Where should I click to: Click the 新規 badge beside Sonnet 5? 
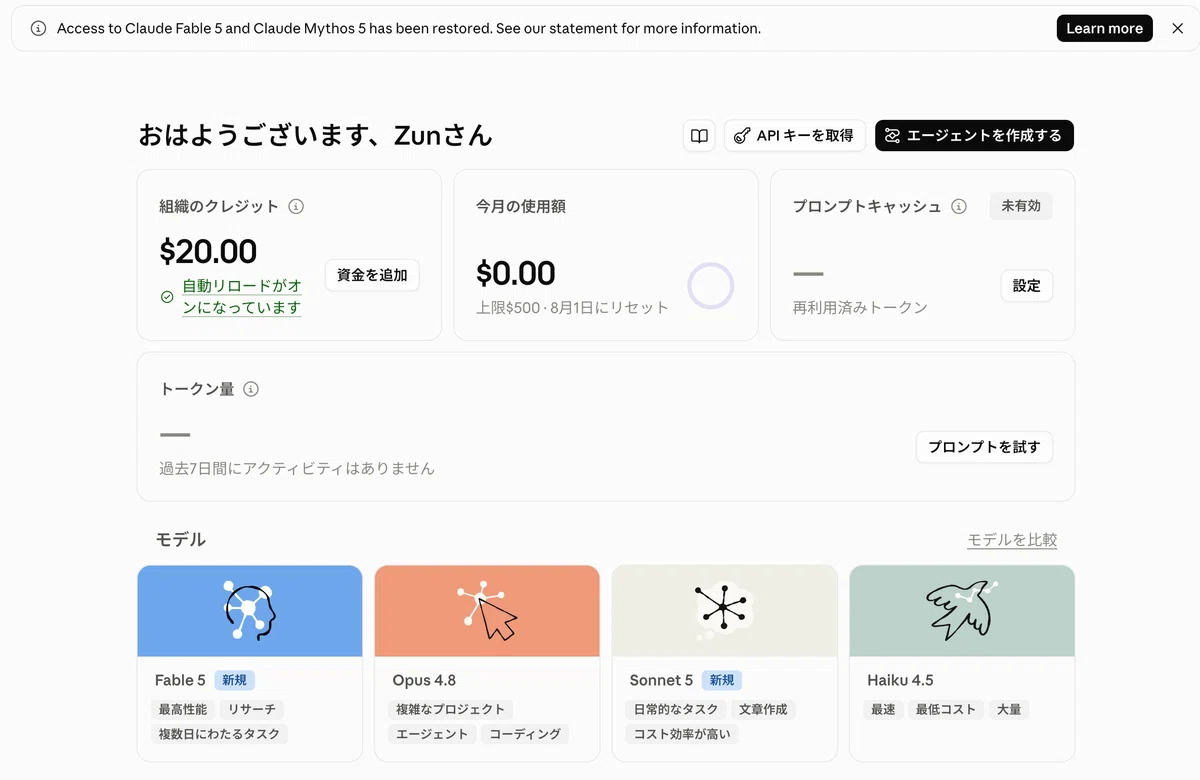pyautogui.click(x=722, y=681)
